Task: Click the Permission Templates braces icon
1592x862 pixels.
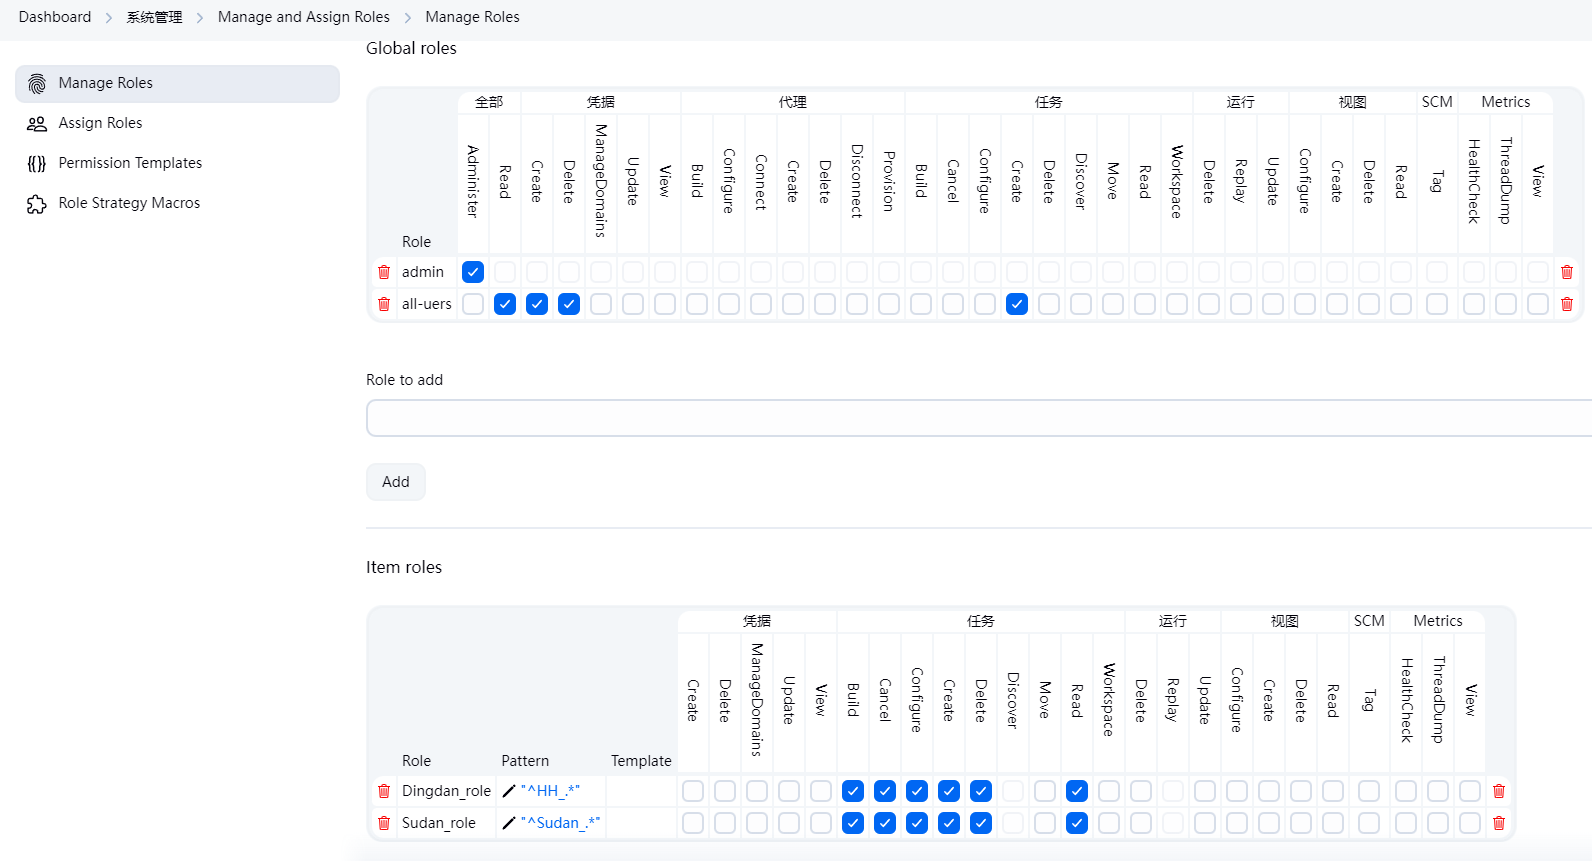Action: [37, 164]
